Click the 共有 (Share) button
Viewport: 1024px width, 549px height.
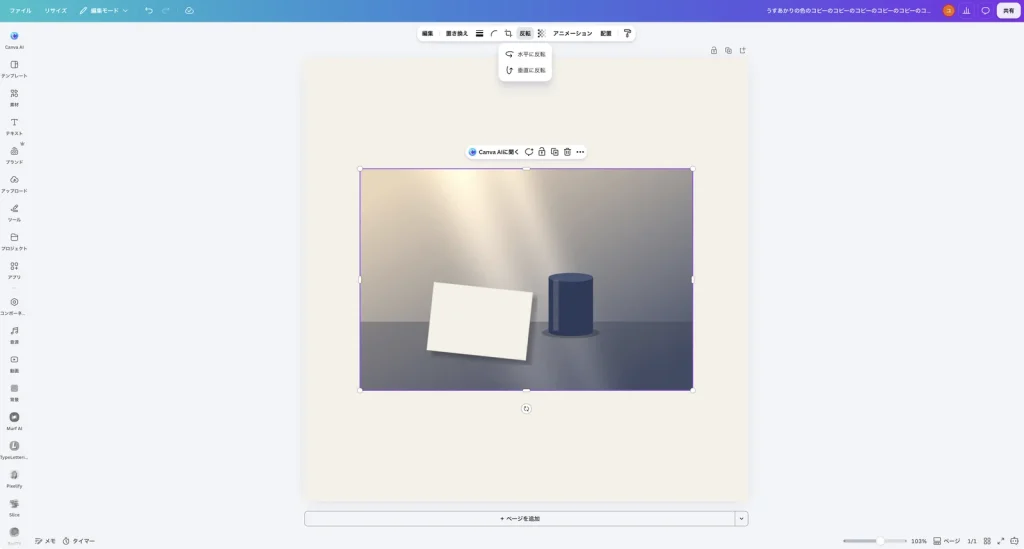[x=1008, y=10]
